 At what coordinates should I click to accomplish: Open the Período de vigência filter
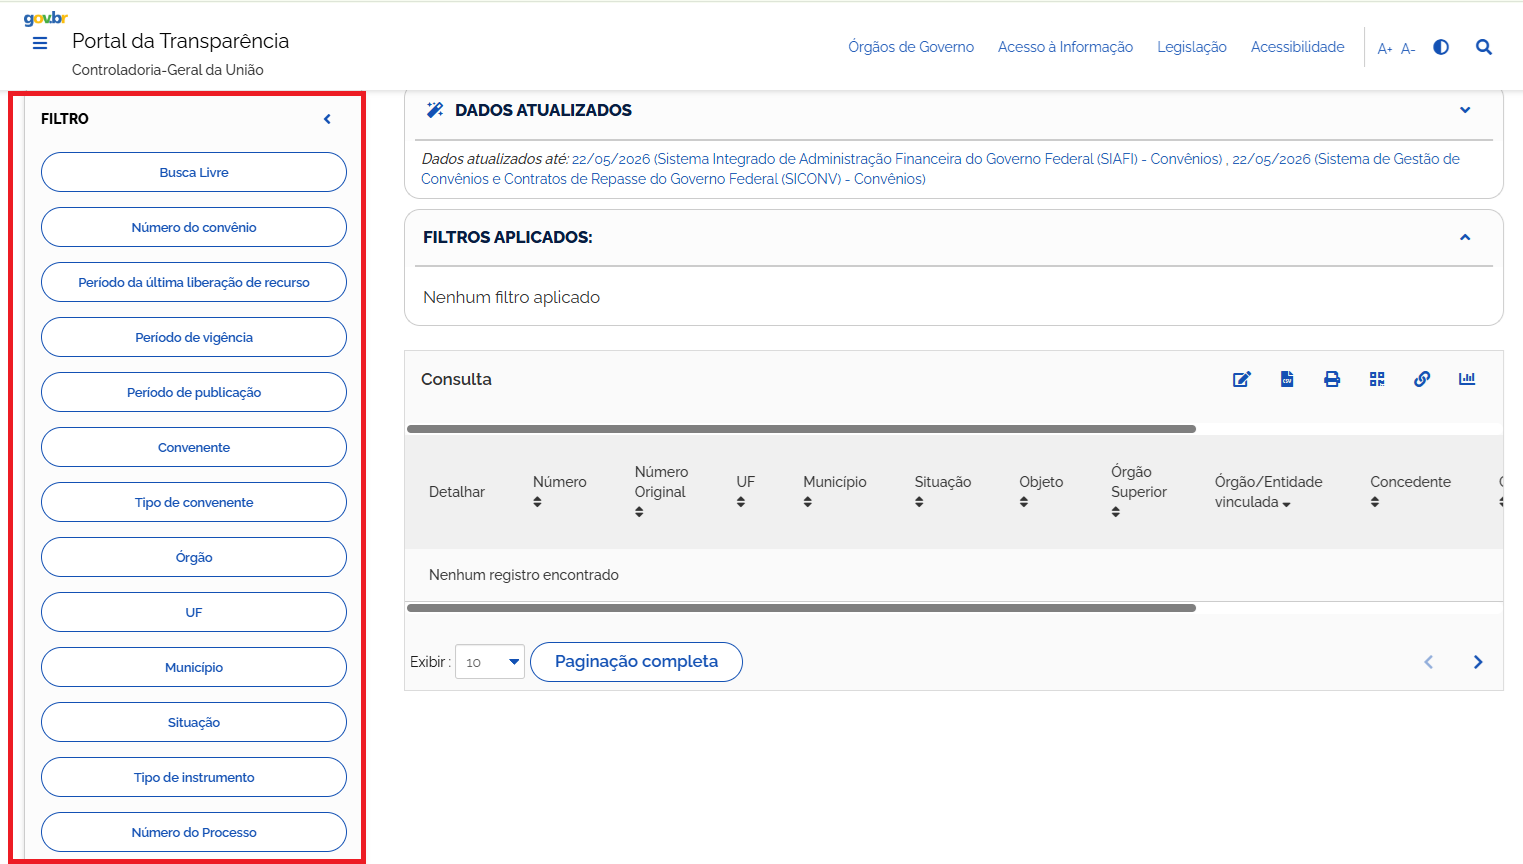pos(194,337)
